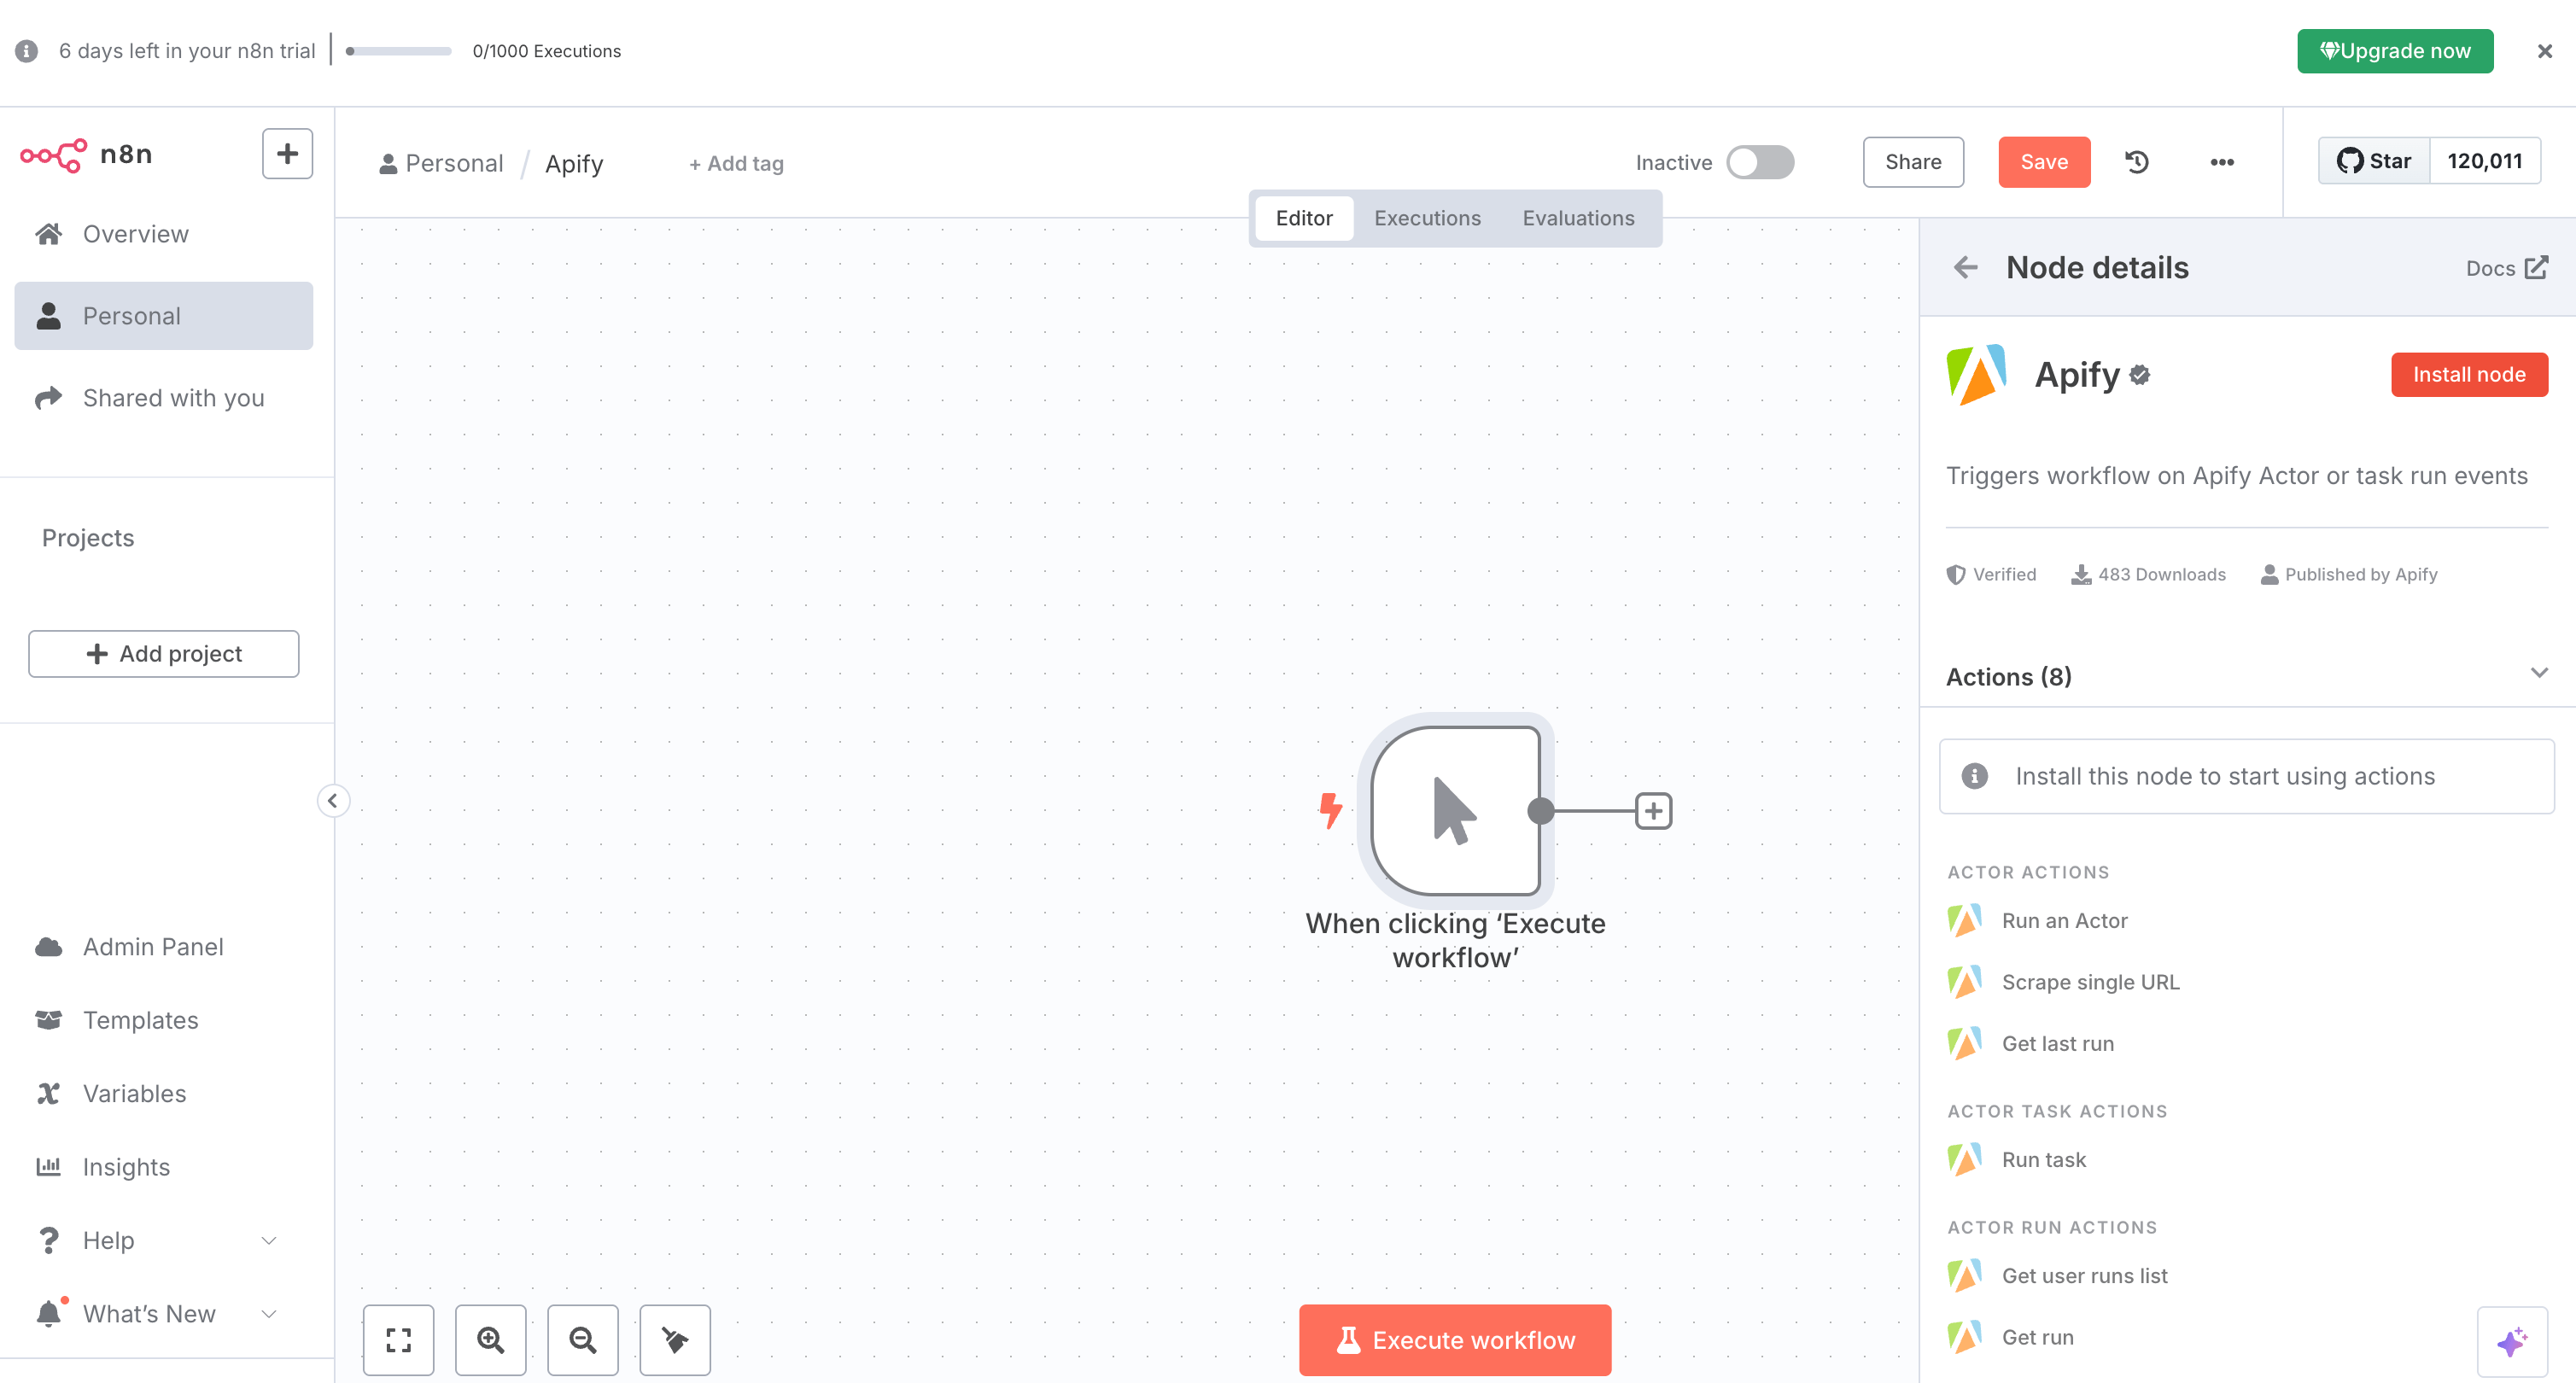Add a tag to the Apify workflow

[x=736, y=163]
